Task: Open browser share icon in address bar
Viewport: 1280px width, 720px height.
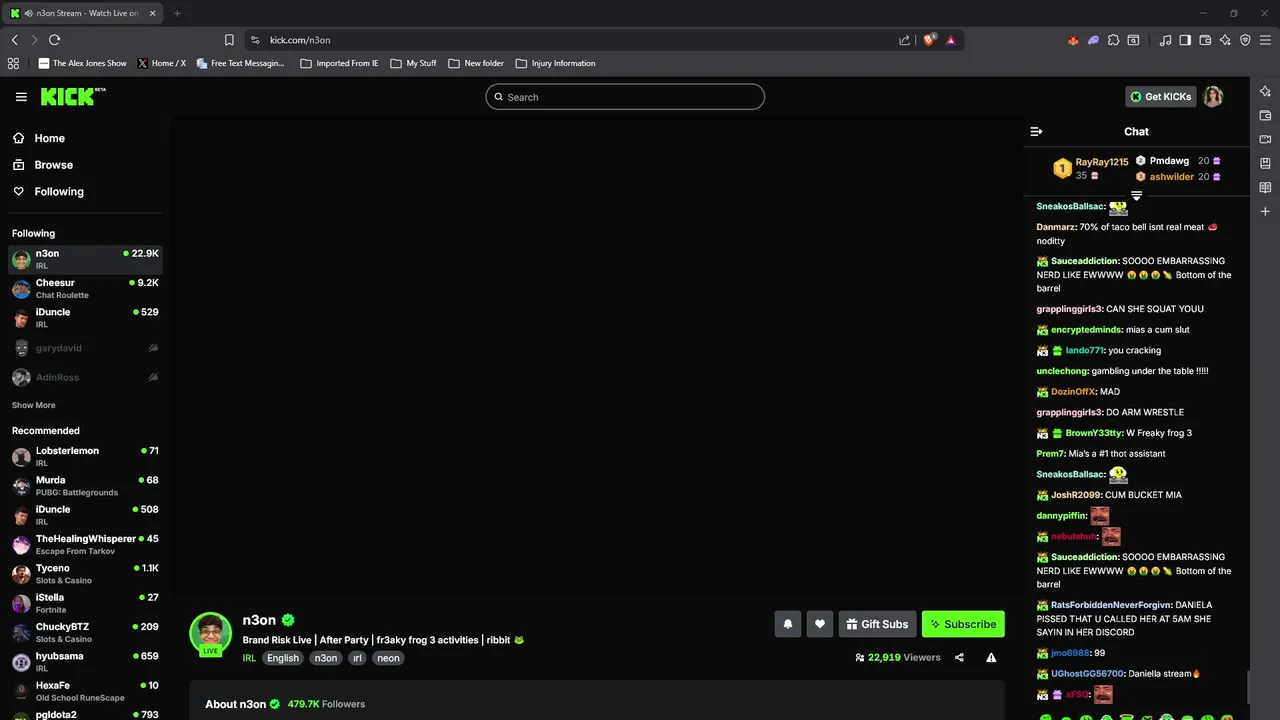Action: coord(905,40)
